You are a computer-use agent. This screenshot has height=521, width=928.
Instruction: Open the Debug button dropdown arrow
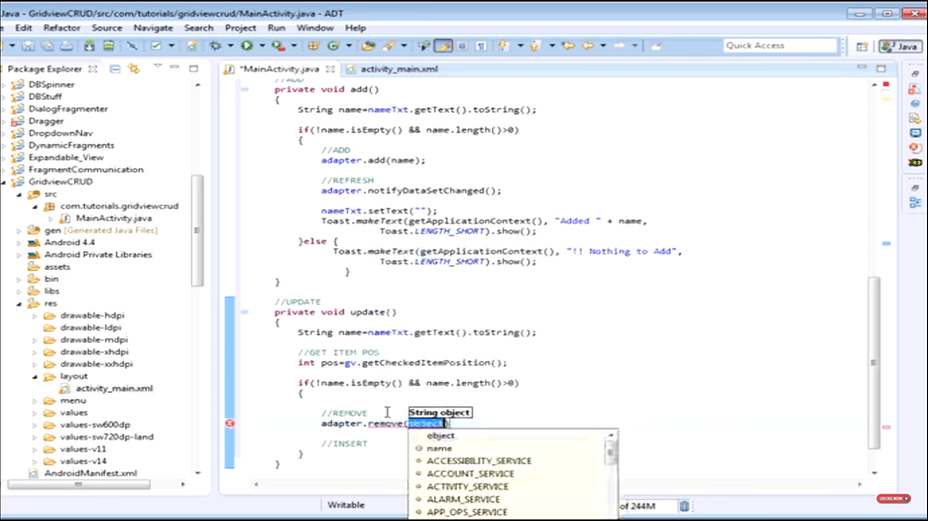[x=230, y=46]
